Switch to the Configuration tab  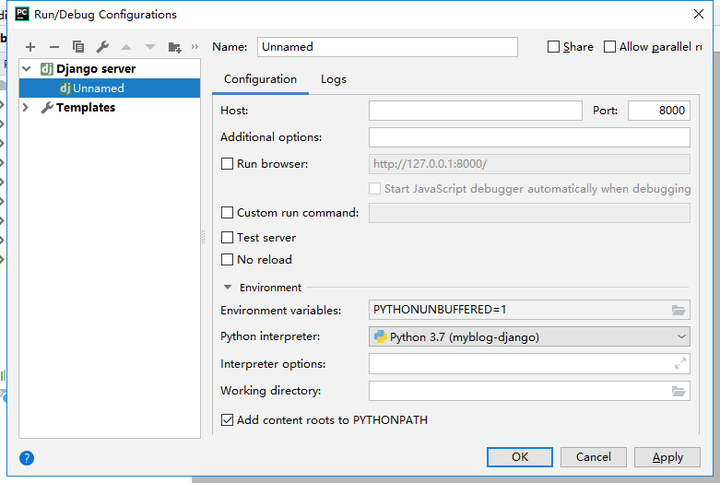tap(260, 79)
